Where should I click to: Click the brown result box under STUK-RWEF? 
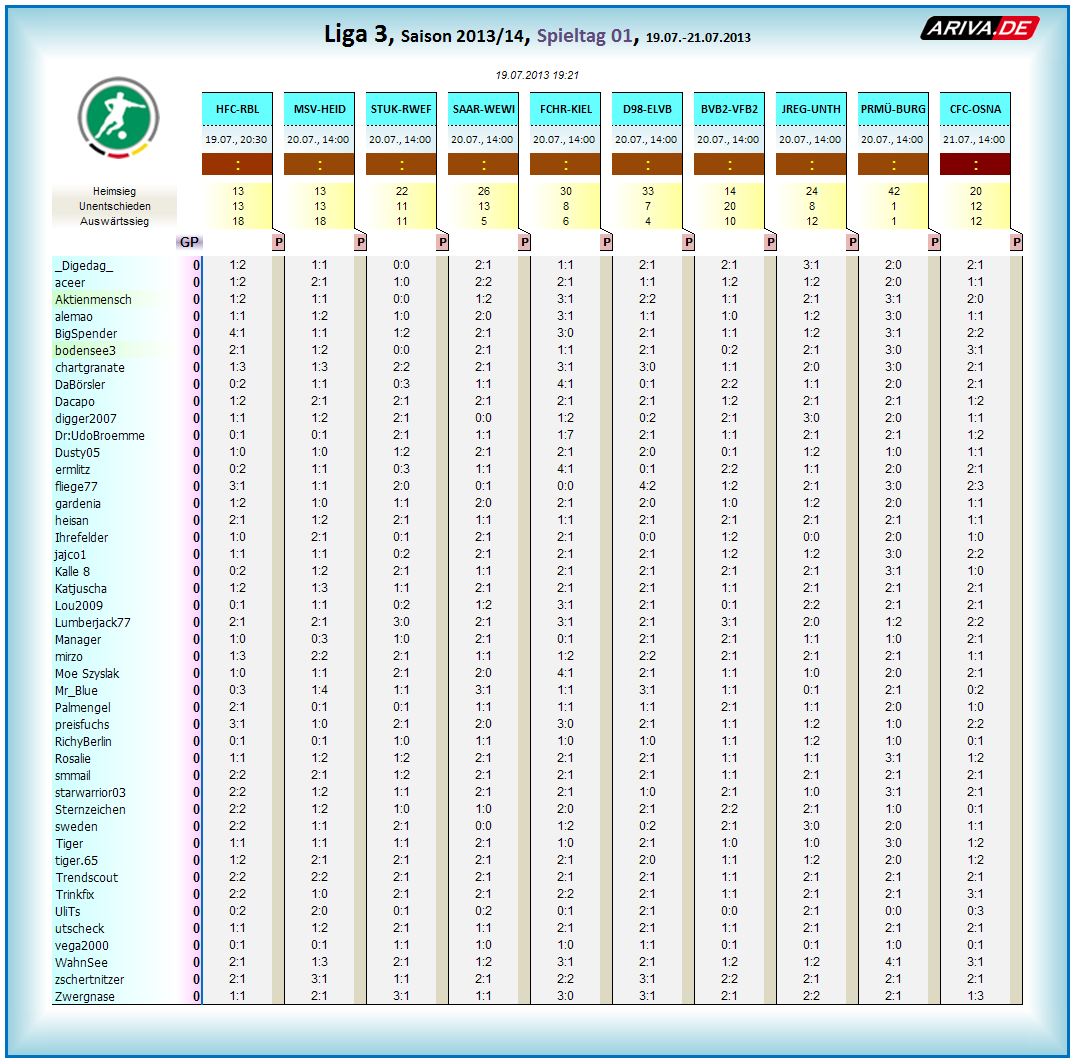401,165
